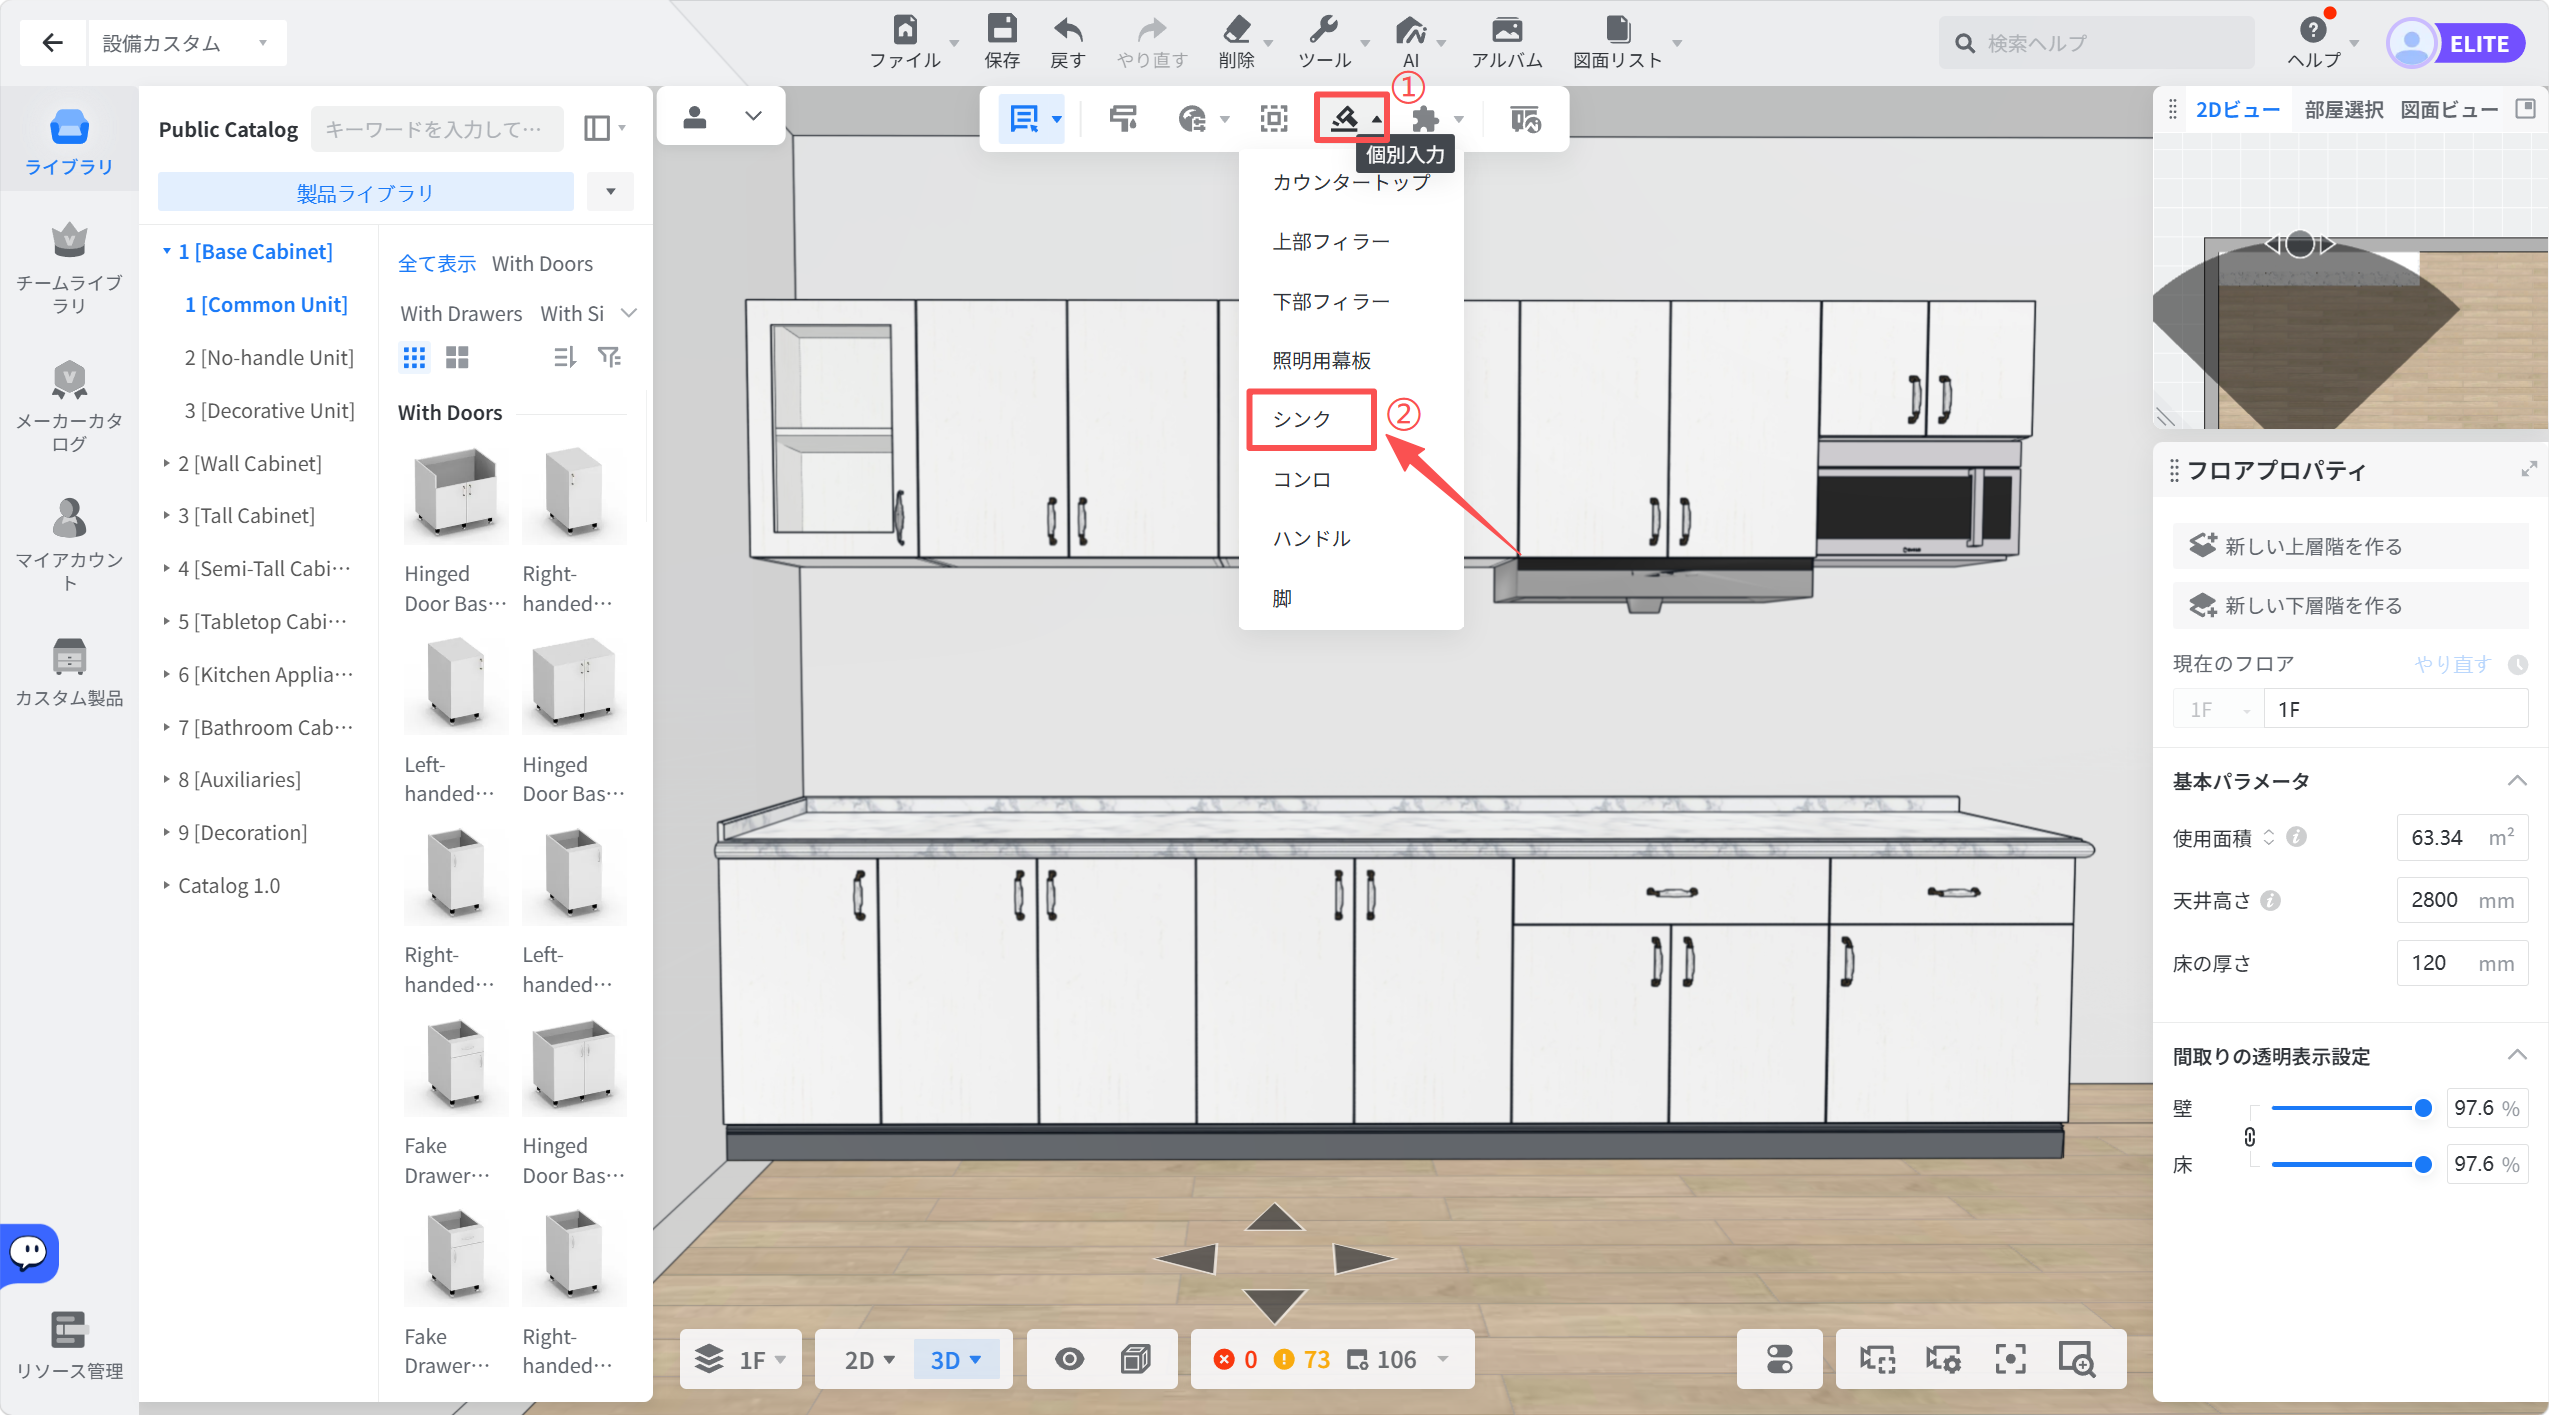Collapse the 間取りの透明表示設定 section
This screenshot has height=1415, width=2549.
2517,1055
